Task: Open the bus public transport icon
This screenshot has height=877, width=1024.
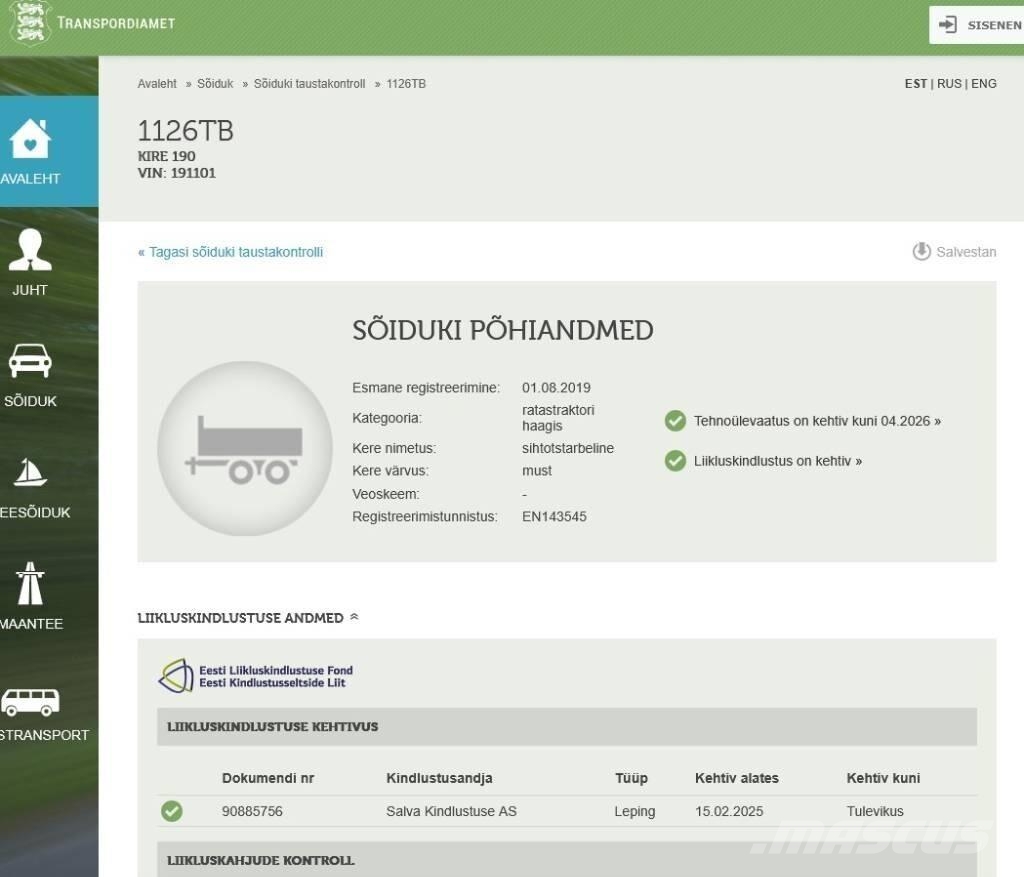Action: coord(30,702)
